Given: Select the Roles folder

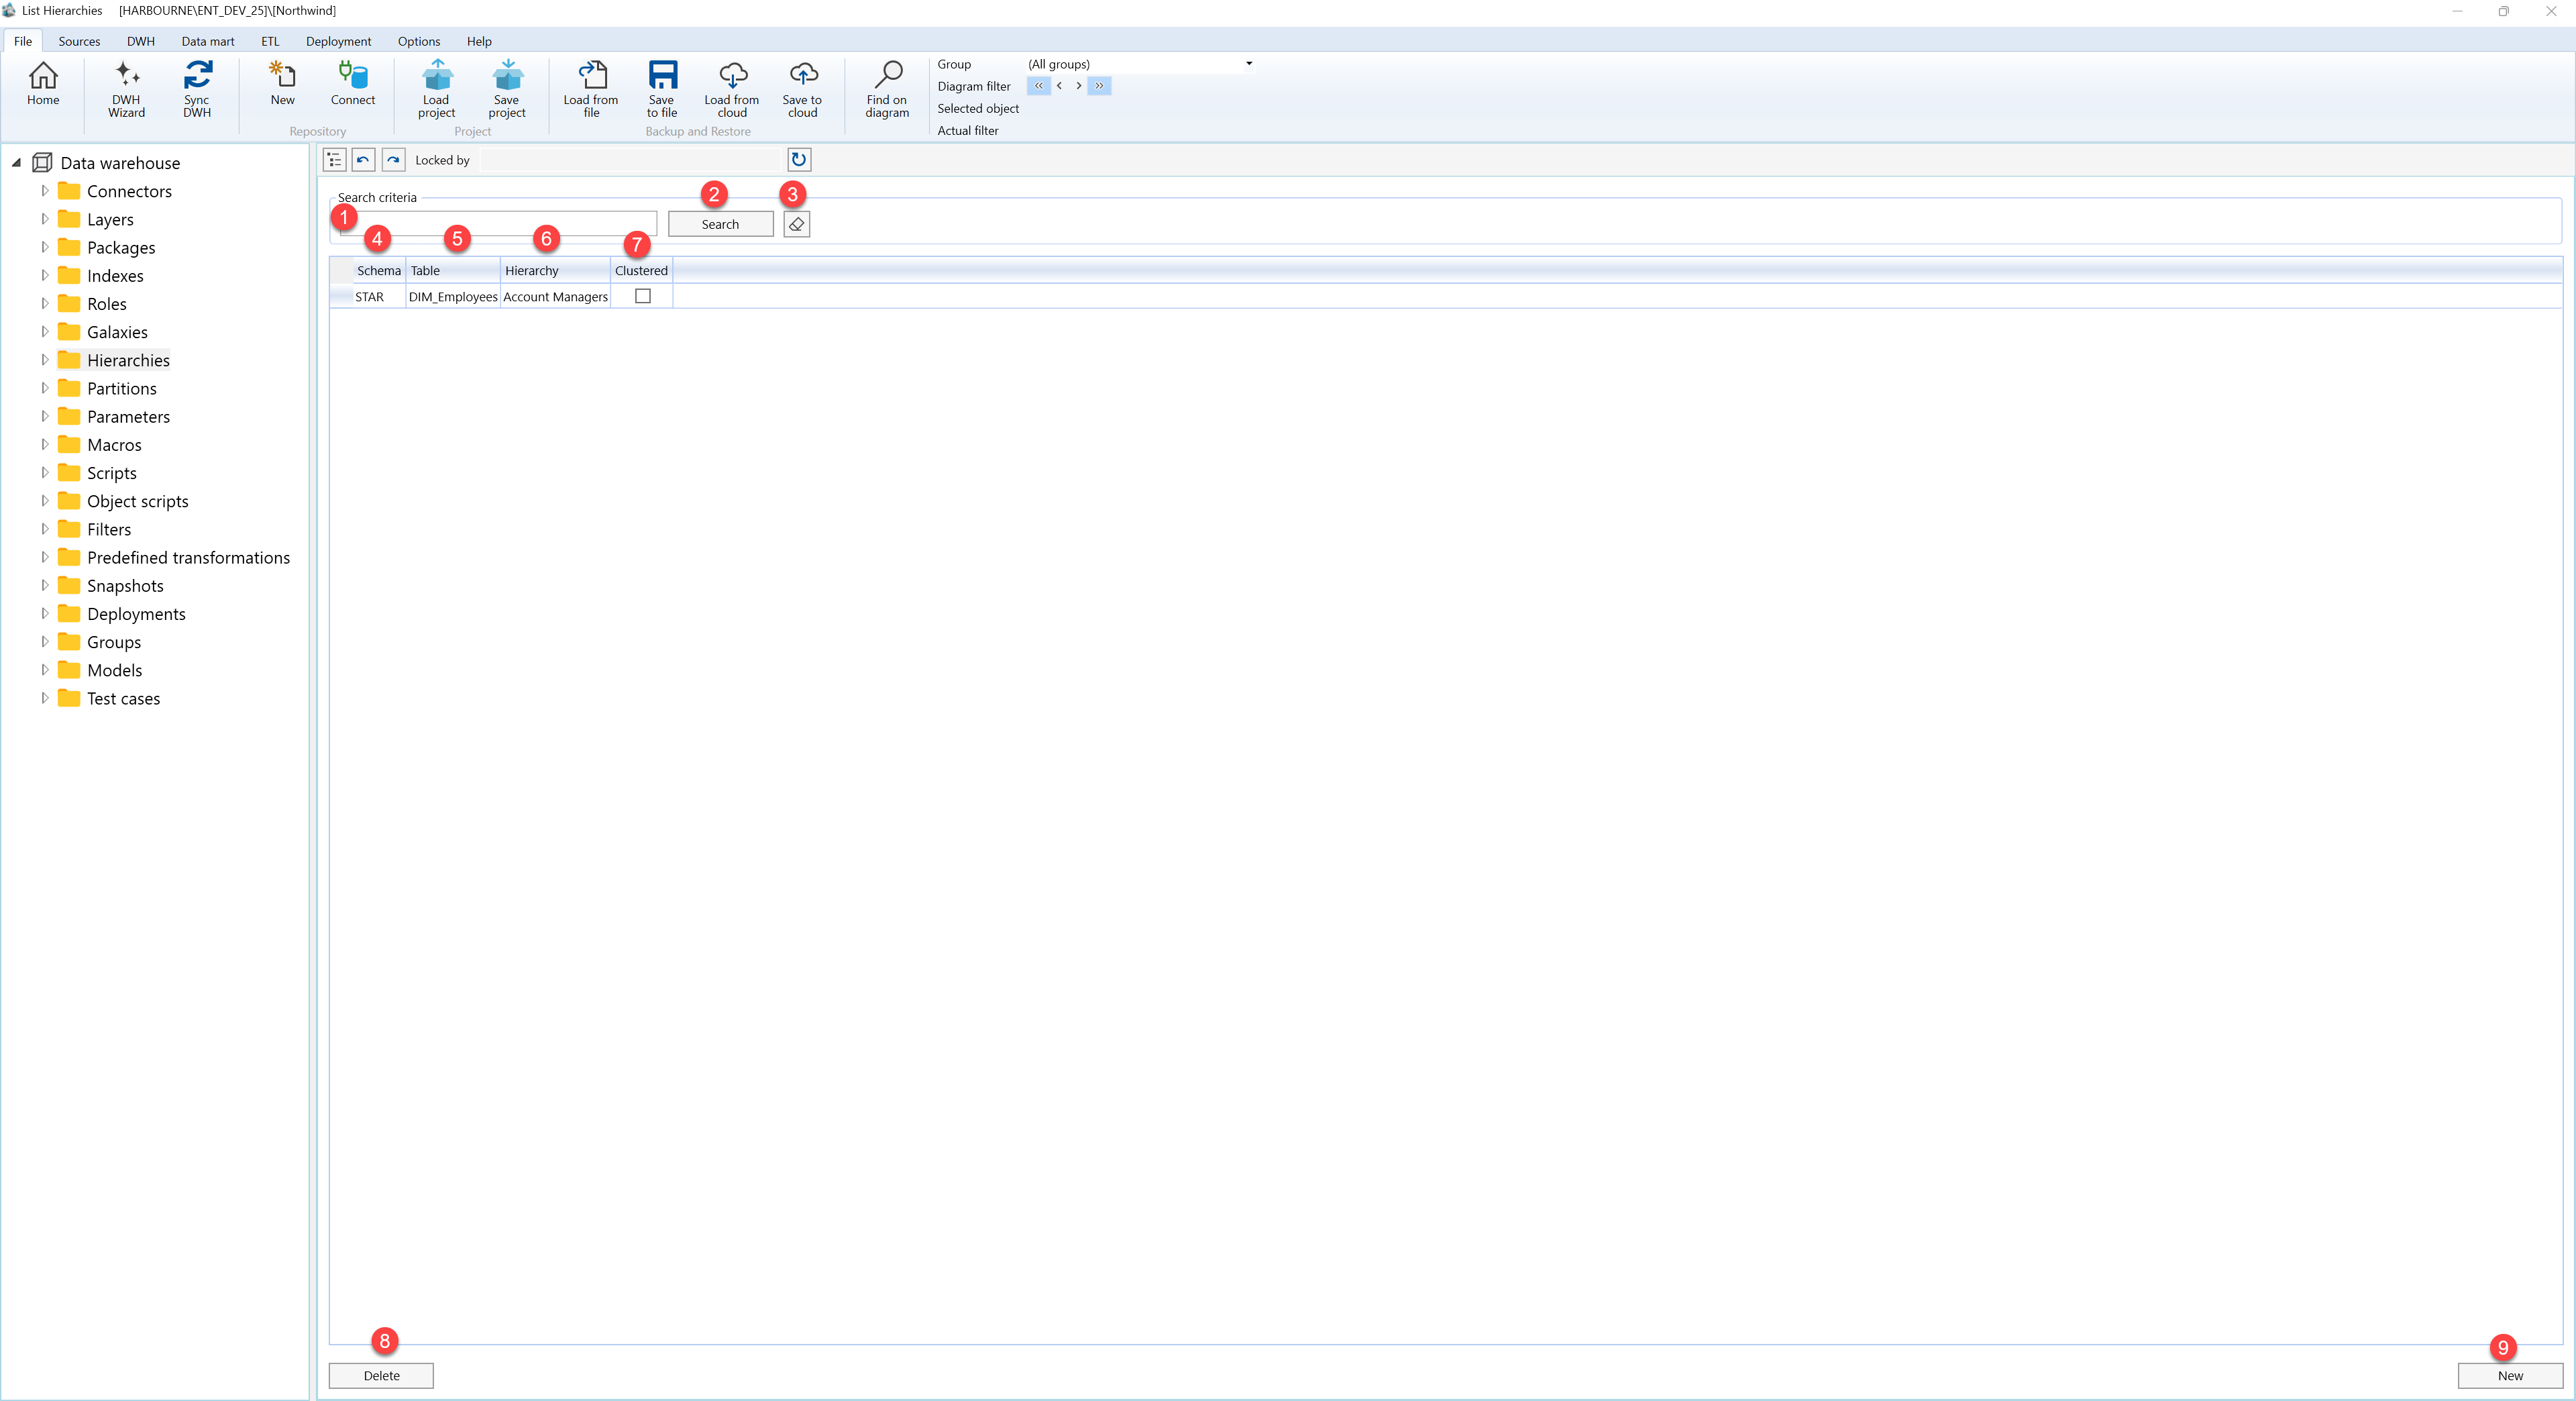Looking at the screenshot, I should 106,303.
